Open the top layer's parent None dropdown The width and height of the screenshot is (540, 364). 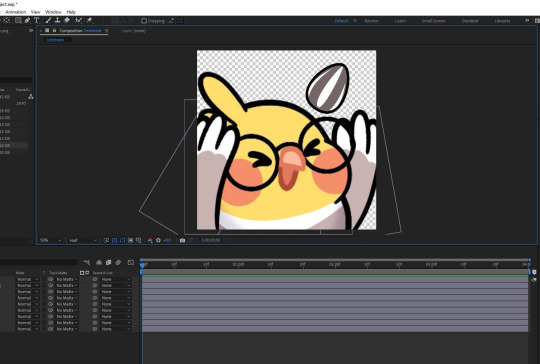(x=116, y=279)
